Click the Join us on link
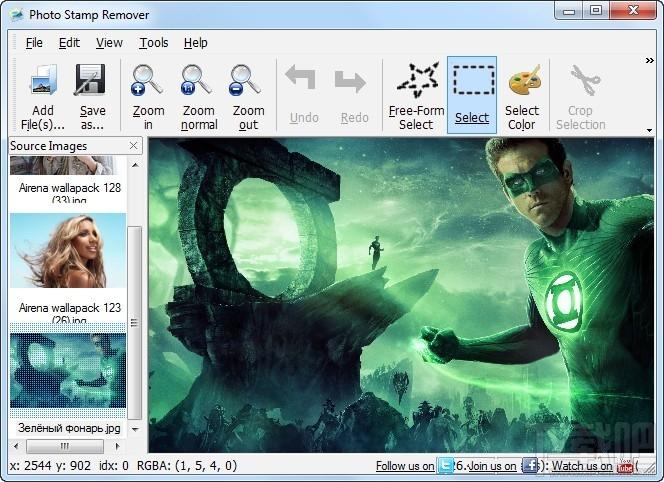The height and width of the screenshot is (482, 664). coord(492,466)
